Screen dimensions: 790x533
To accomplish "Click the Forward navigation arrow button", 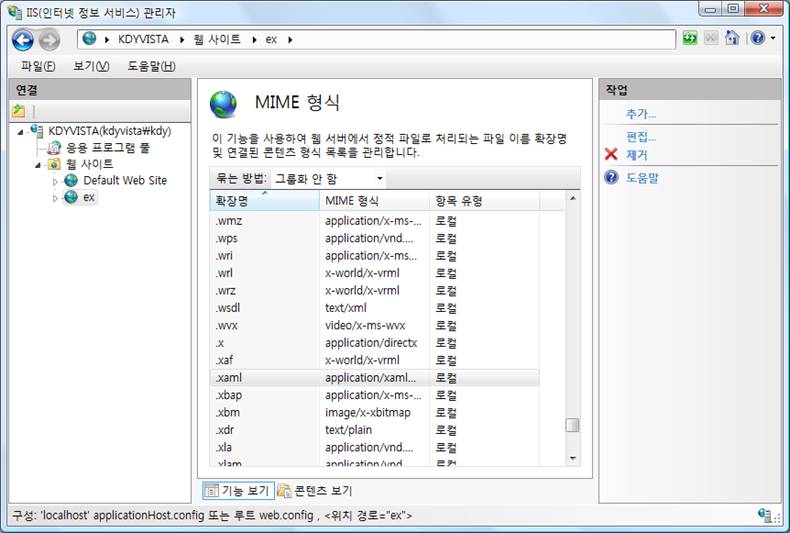I will [x=49, y=39].
